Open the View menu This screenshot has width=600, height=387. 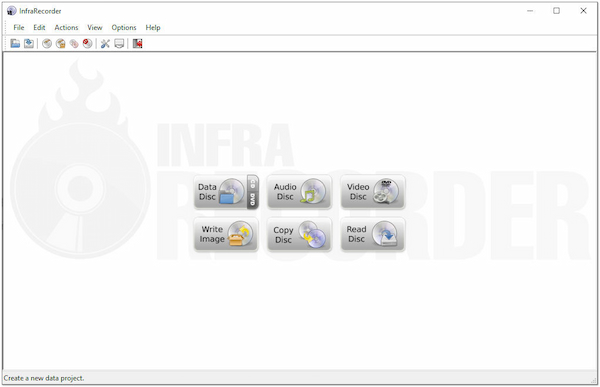tap(95, 28)
